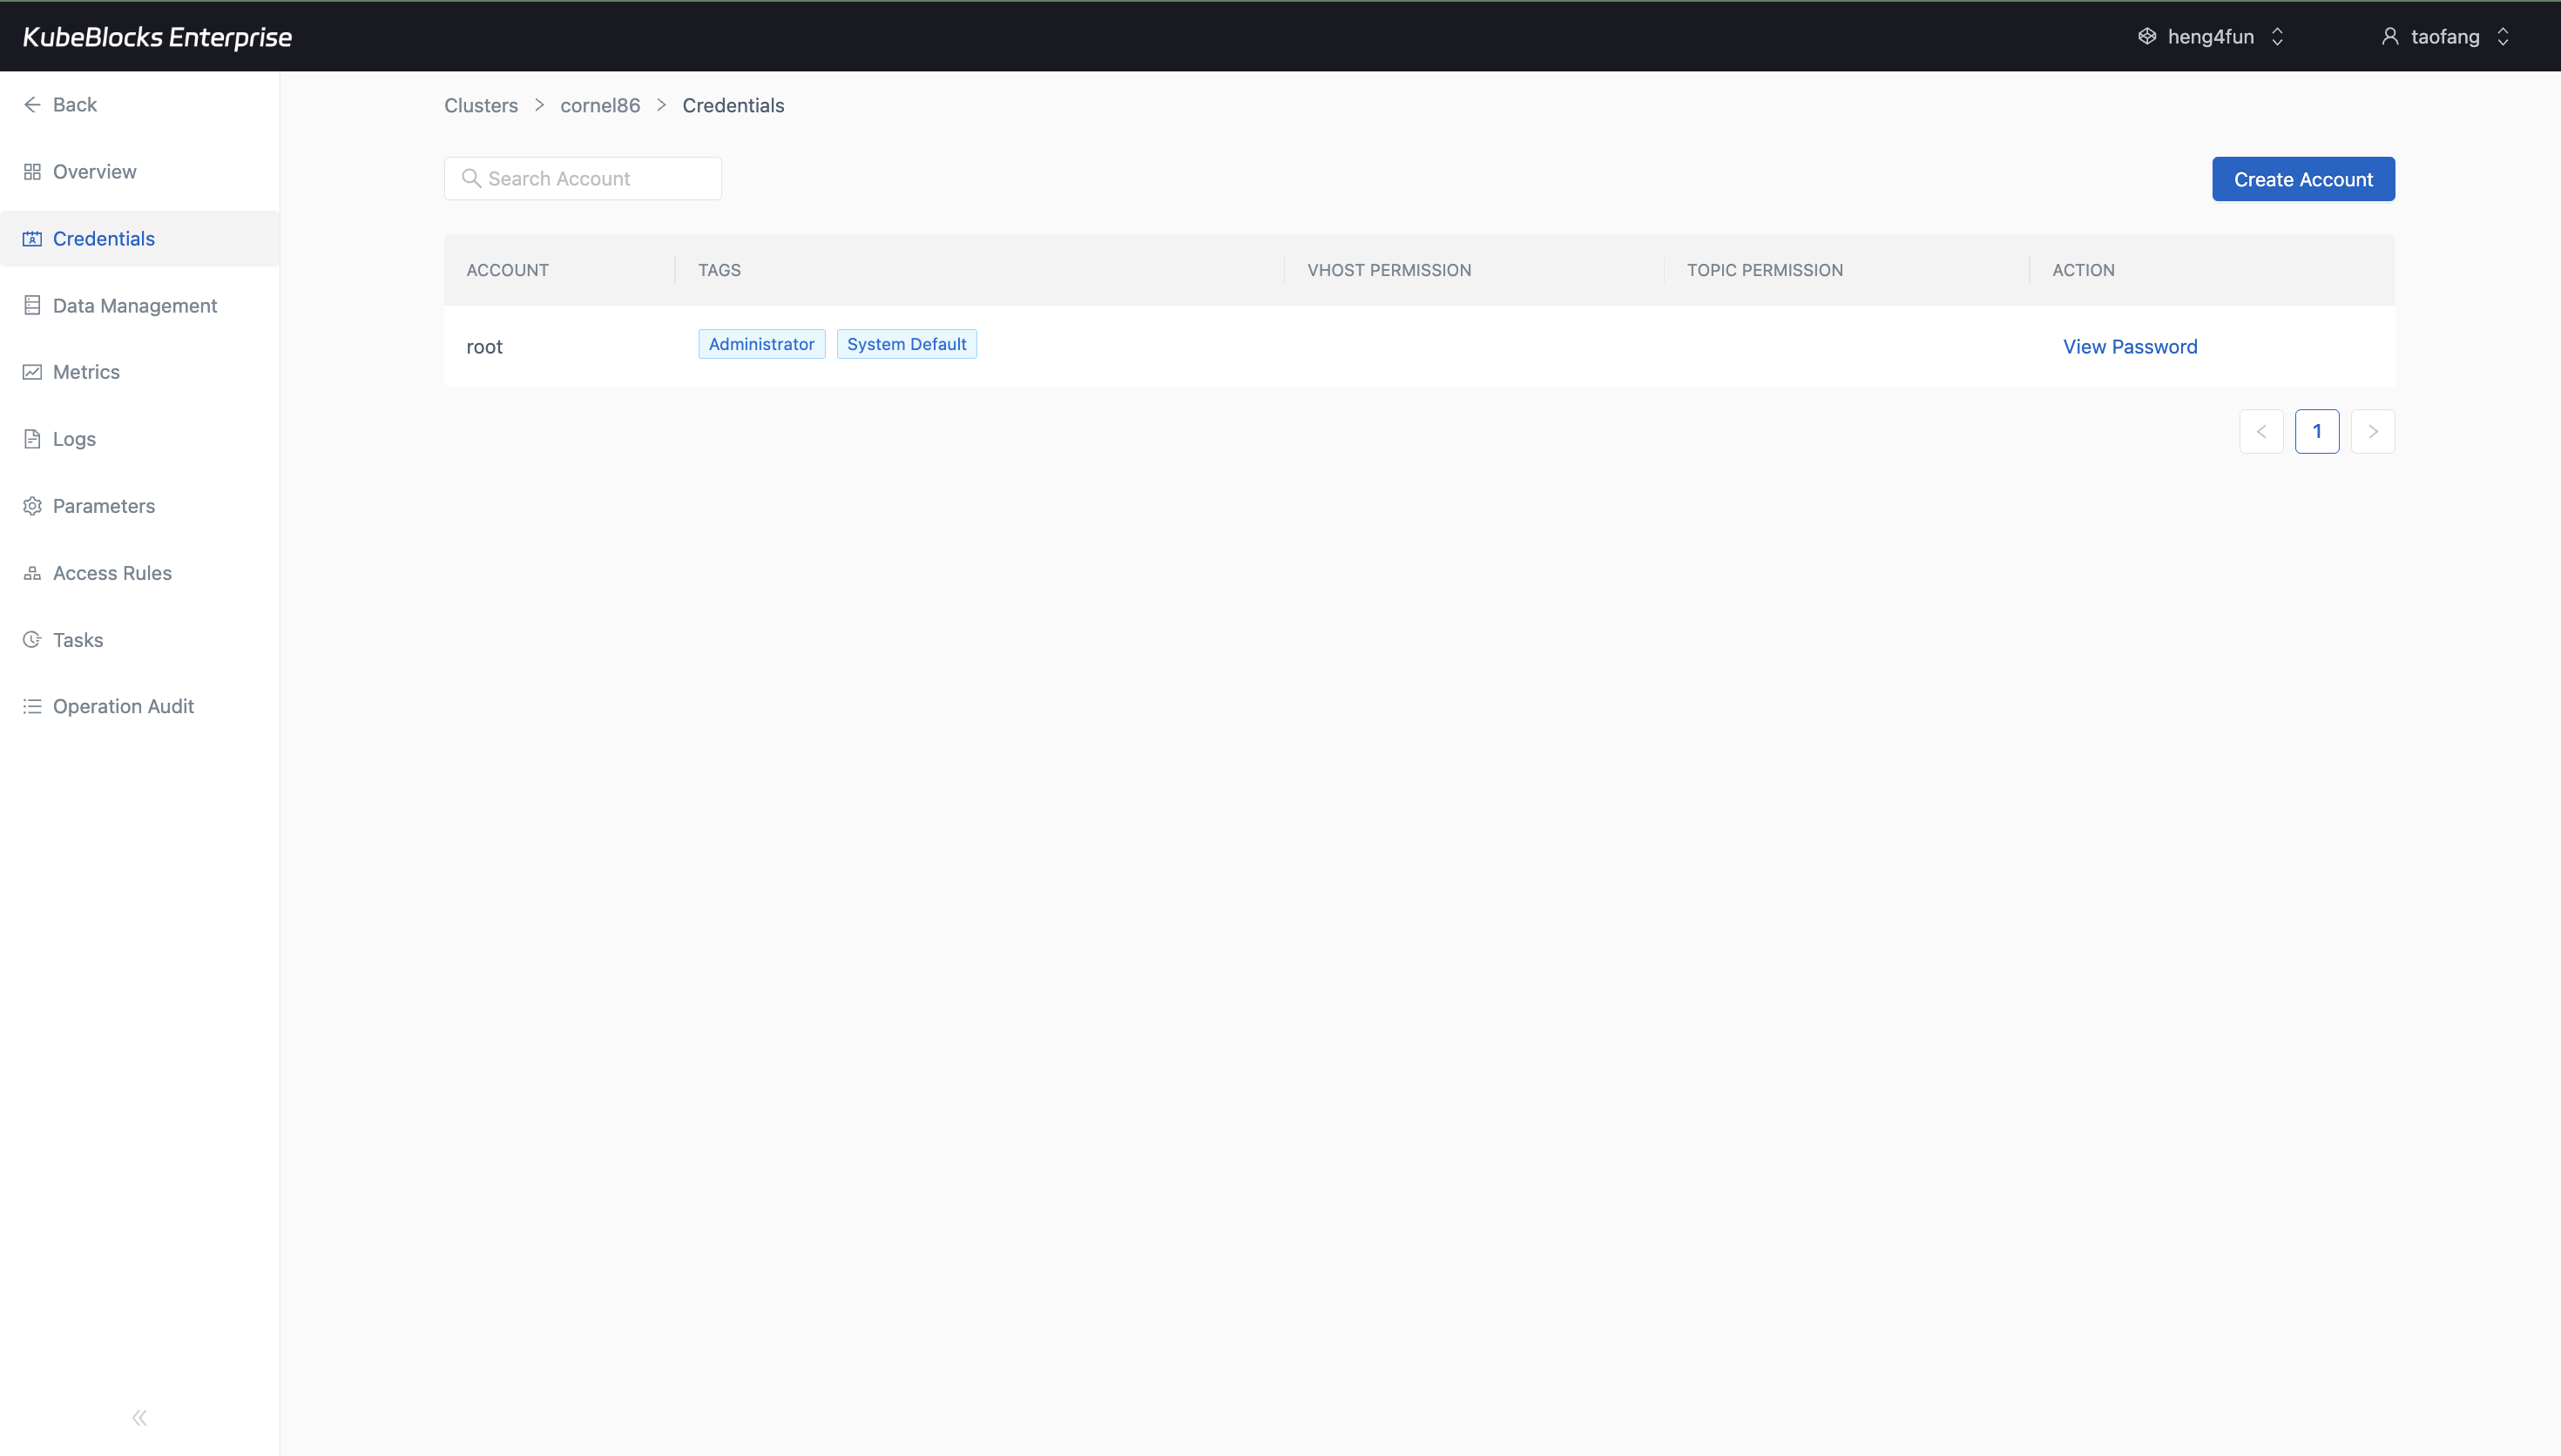Viewport: 2561px width, 1456px height.
Task: Click the Access Rules network icon
Action: click(x=32, y=573)
